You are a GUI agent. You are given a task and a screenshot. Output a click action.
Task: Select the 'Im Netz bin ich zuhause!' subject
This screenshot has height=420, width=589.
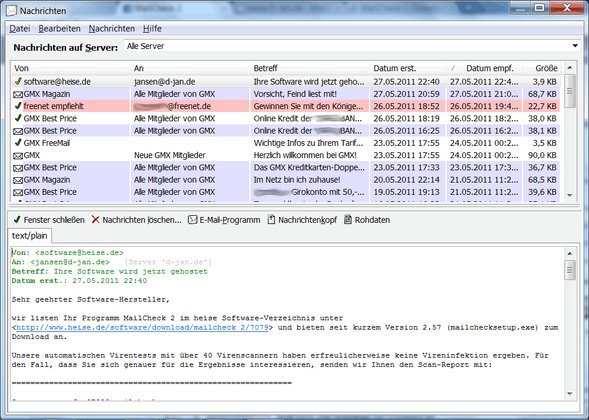pos(297,180)
